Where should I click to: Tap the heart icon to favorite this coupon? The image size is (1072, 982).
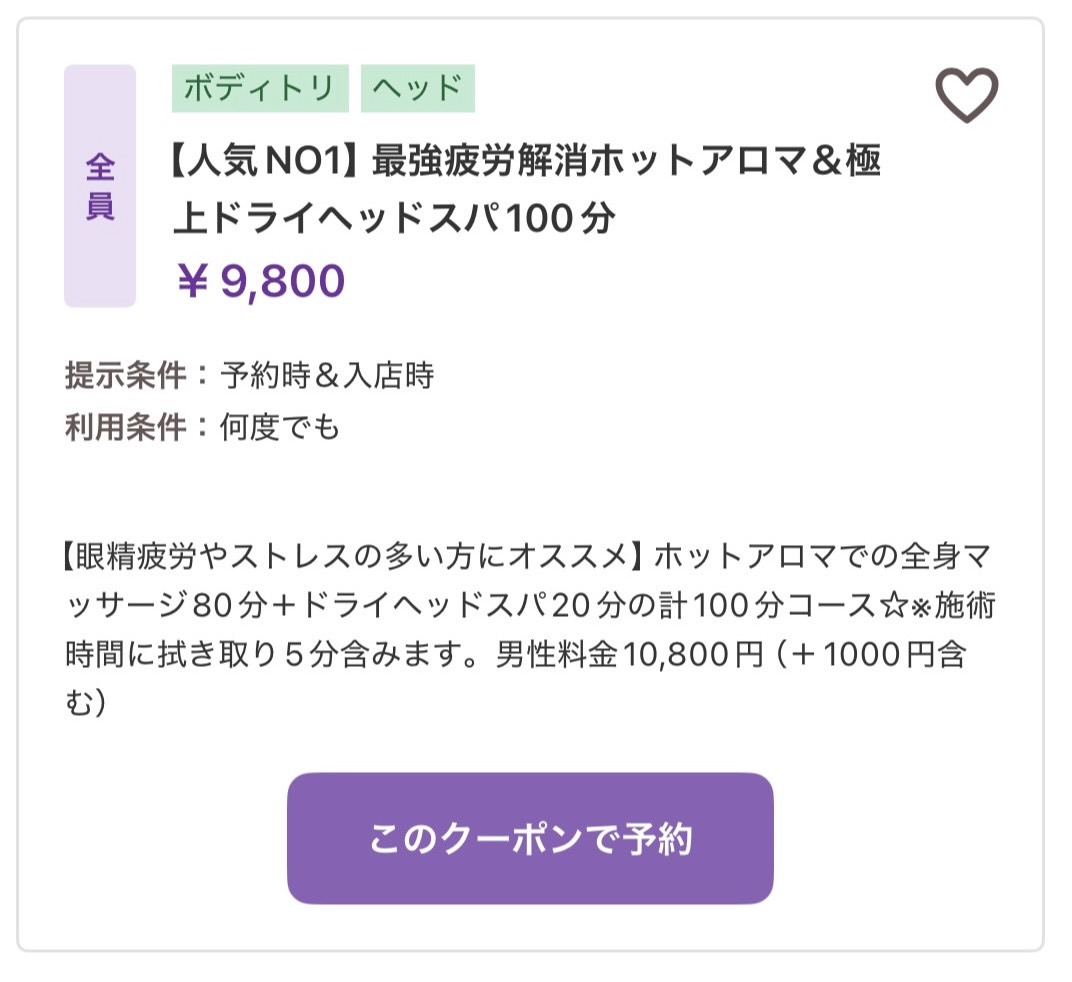pos(967,95)
